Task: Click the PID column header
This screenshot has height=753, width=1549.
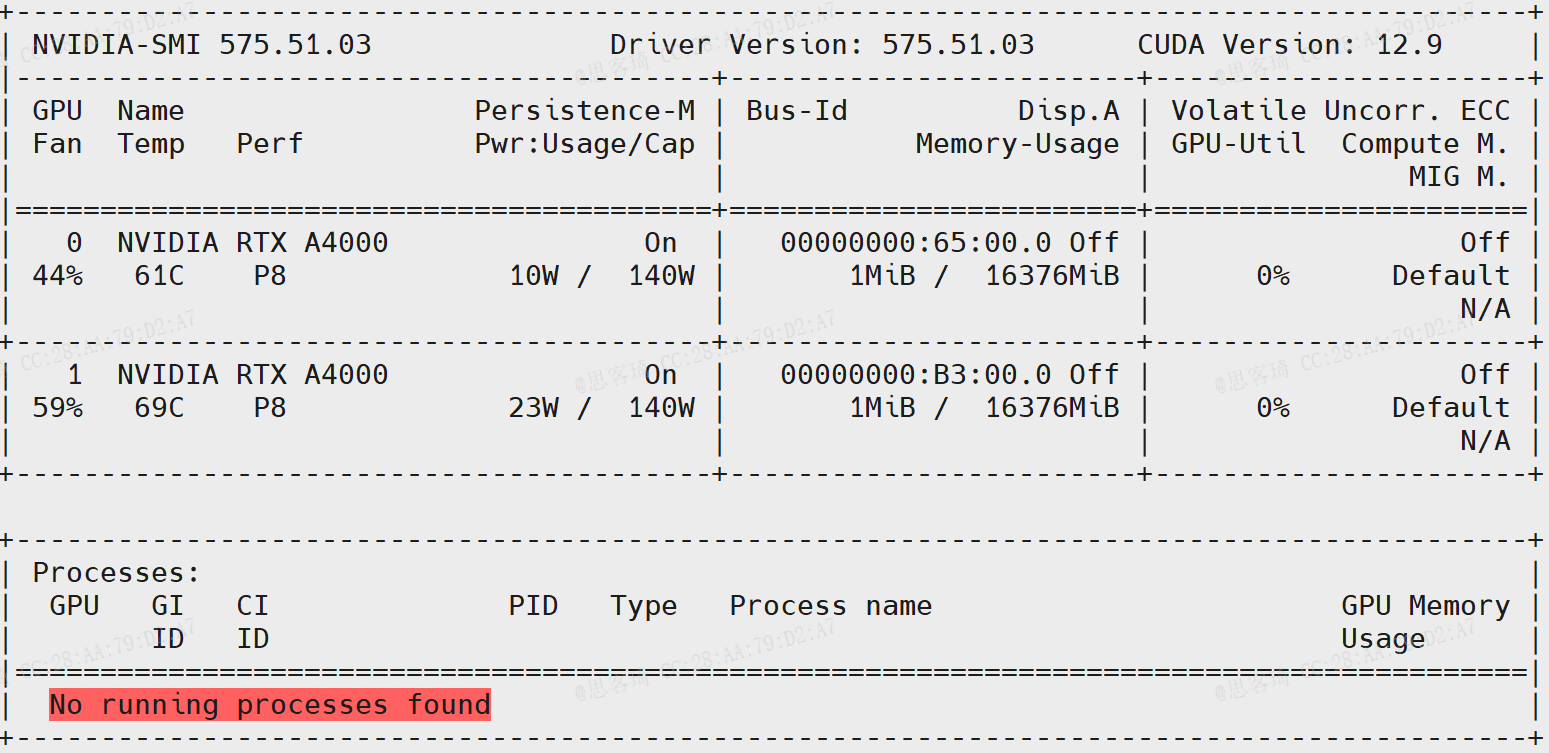Action: (x=534, y=607)
